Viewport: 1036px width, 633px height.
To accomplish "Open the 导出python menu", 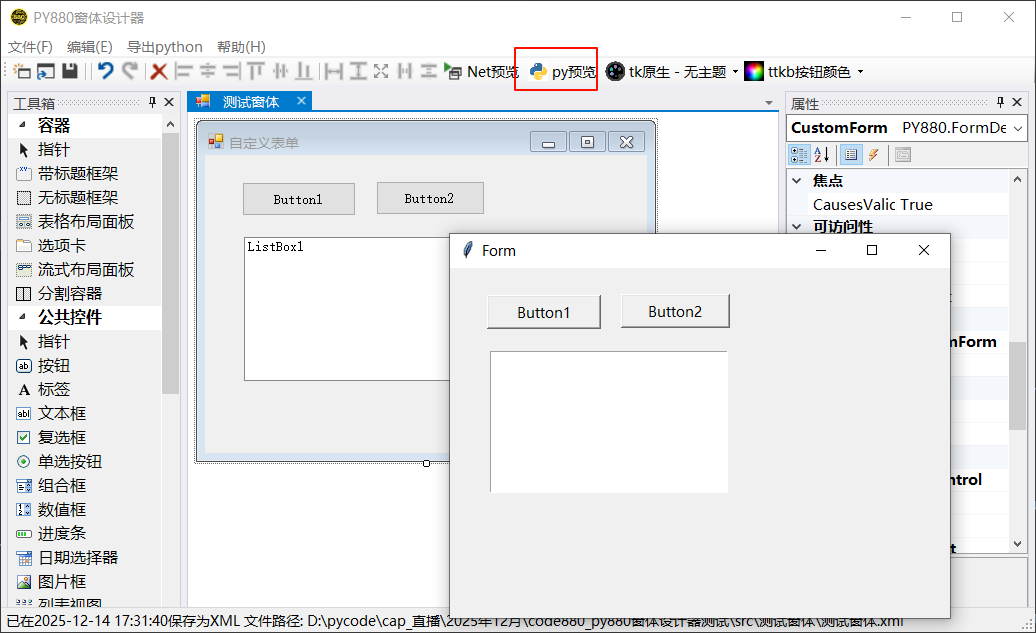I will click(165, 46).
